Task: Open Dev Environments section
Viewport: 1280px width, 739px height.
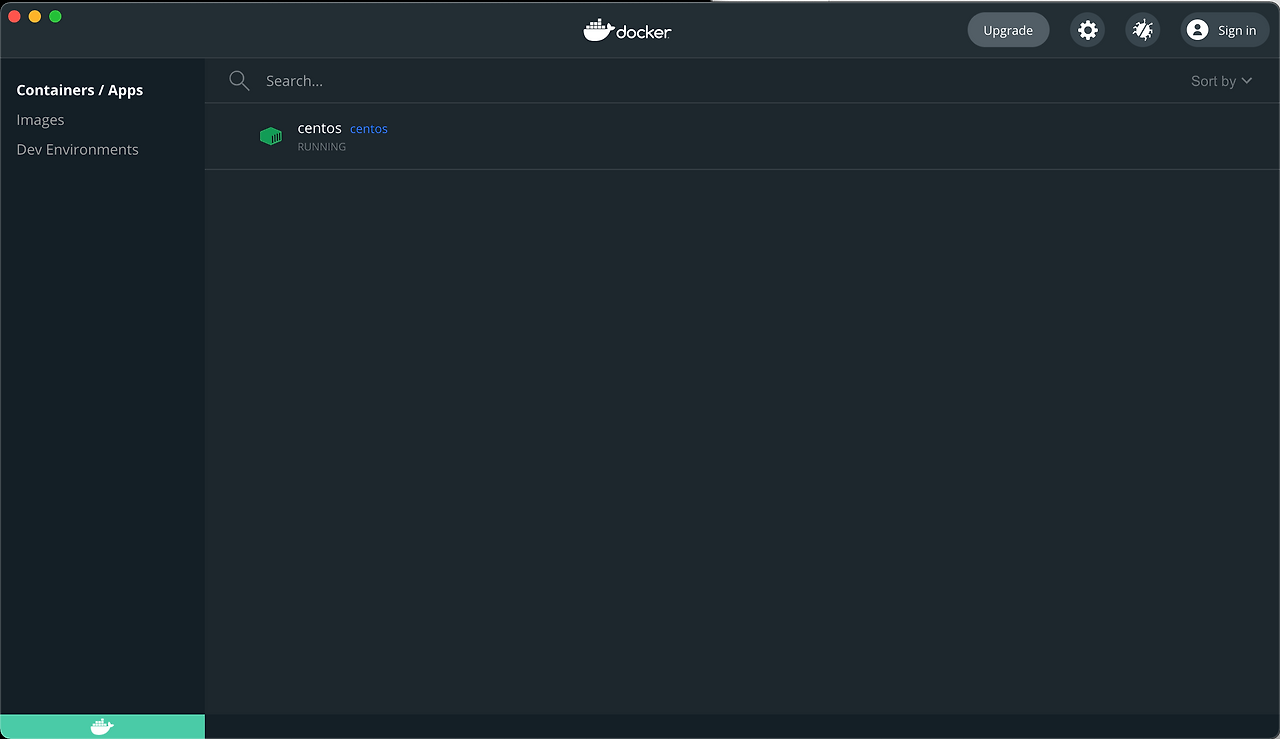Action: click(77, 150)
